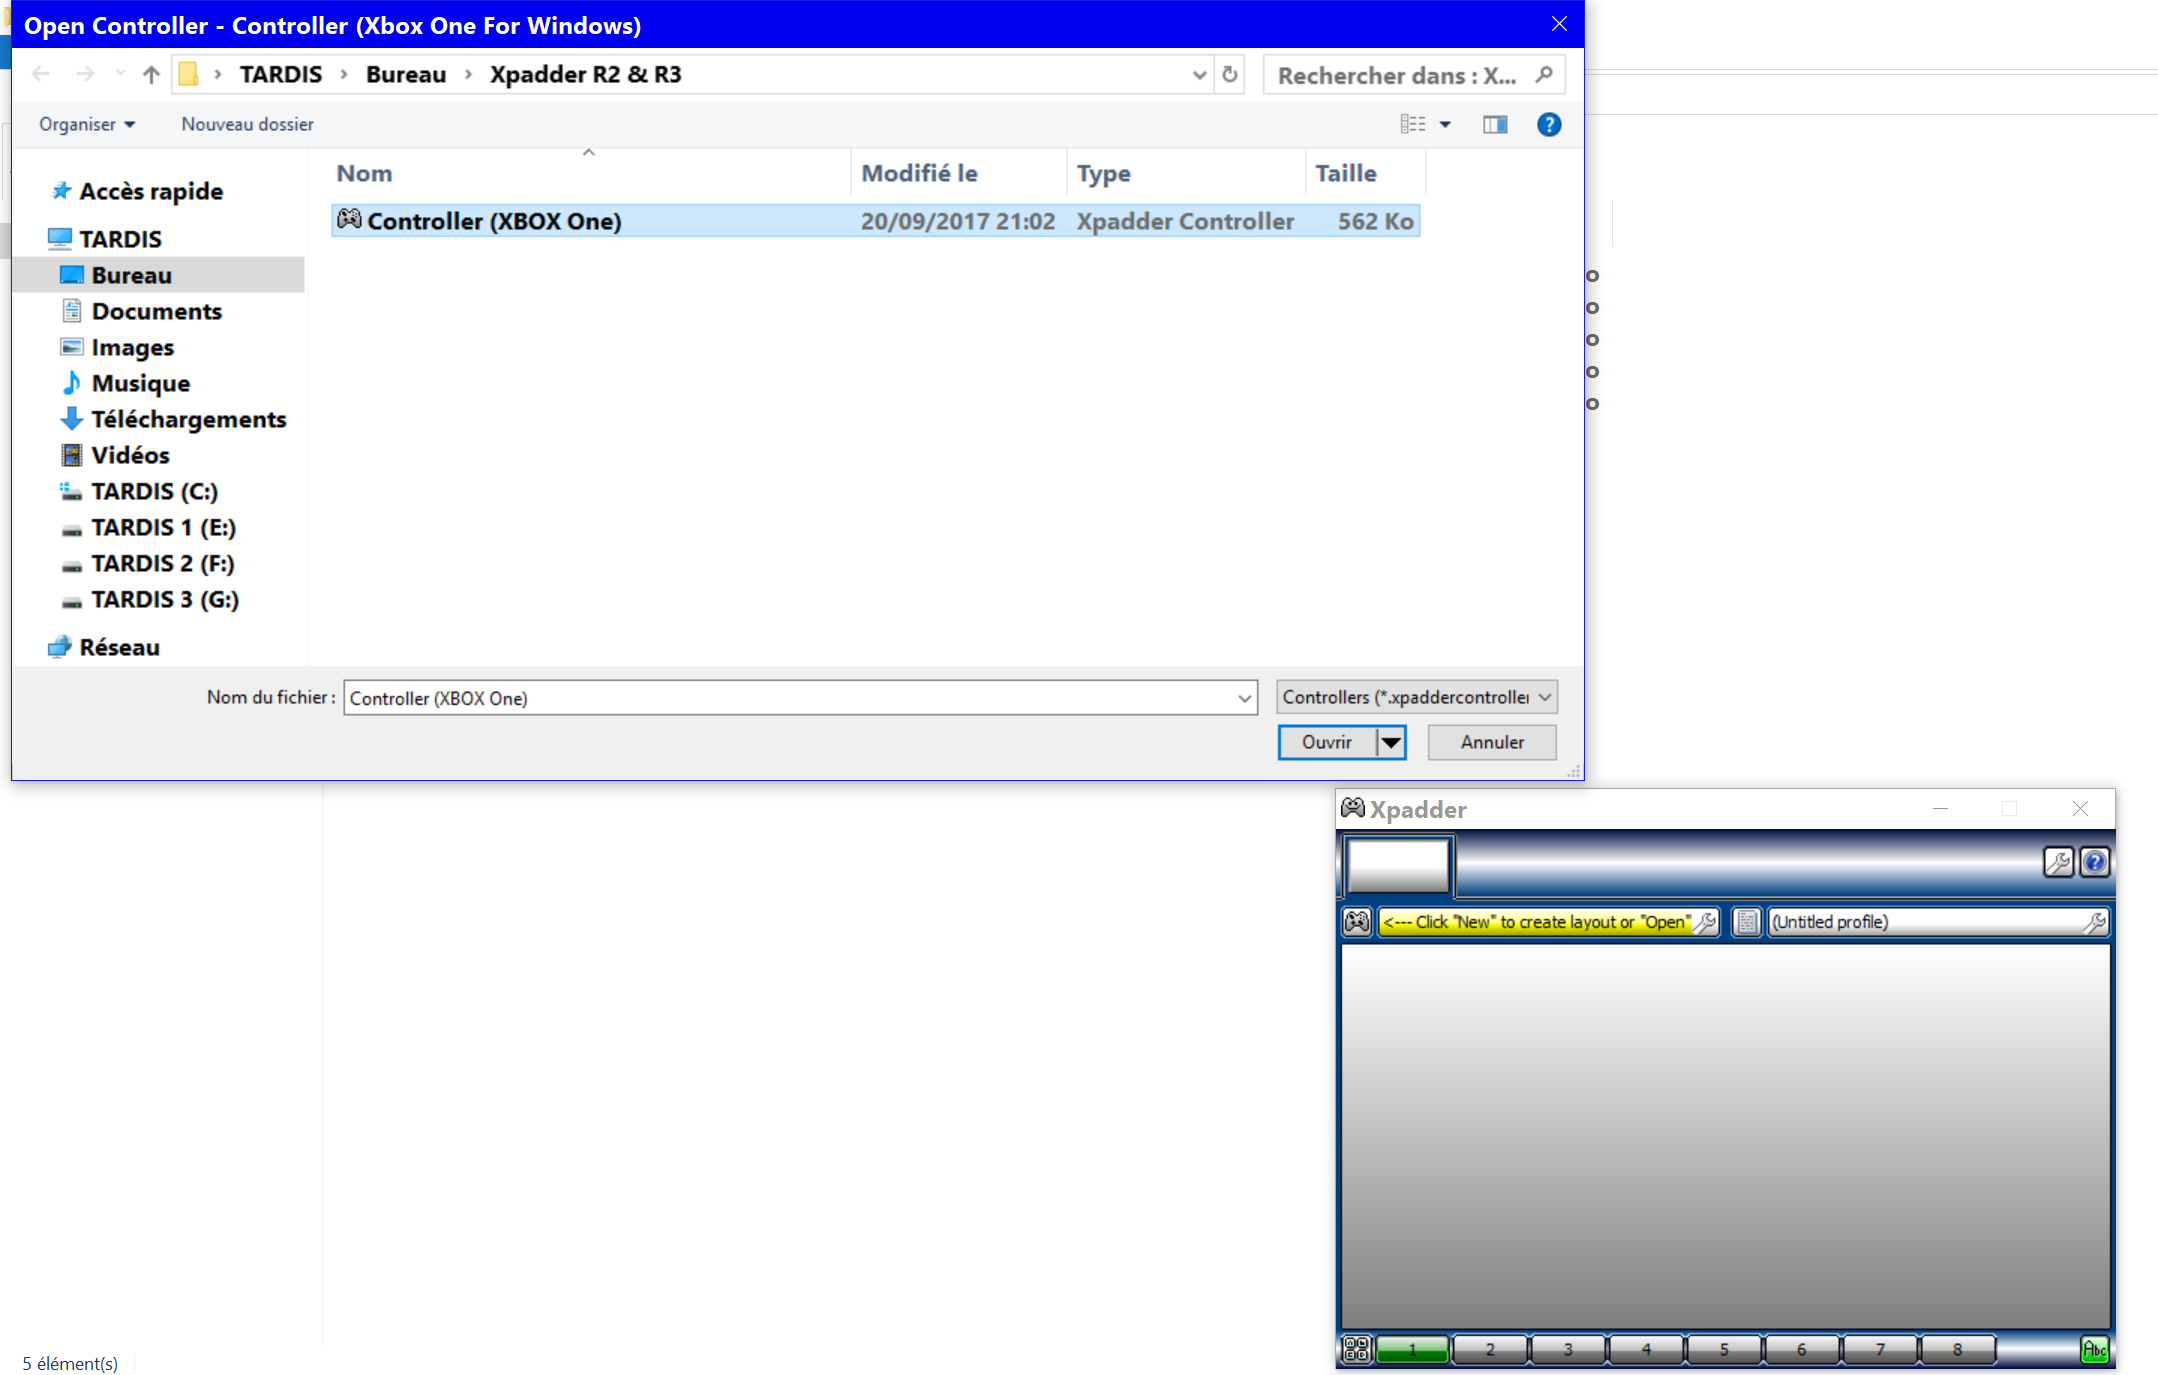Sort files by Modifié le column header
The width and height of the screenshot is (2158, 1375).
point(959,173)
